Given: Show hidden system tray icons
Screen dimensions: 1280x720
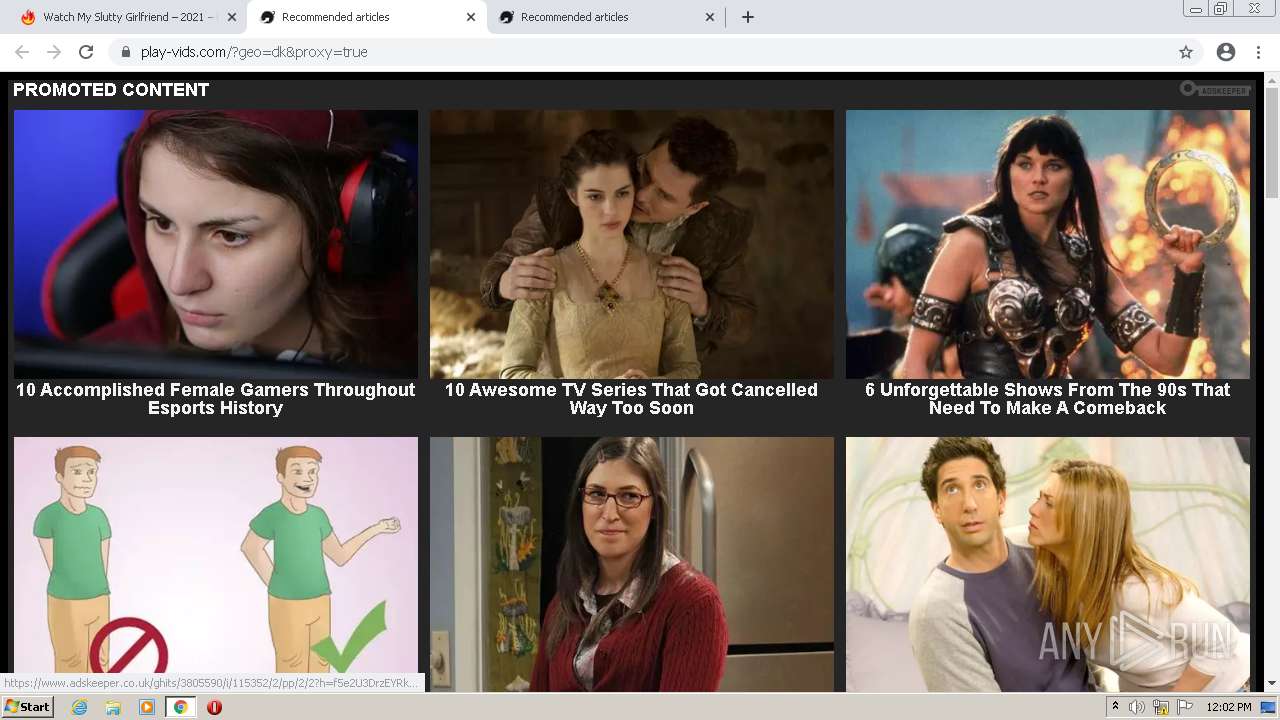Looking at the screenshot, I should point(1115,707).
